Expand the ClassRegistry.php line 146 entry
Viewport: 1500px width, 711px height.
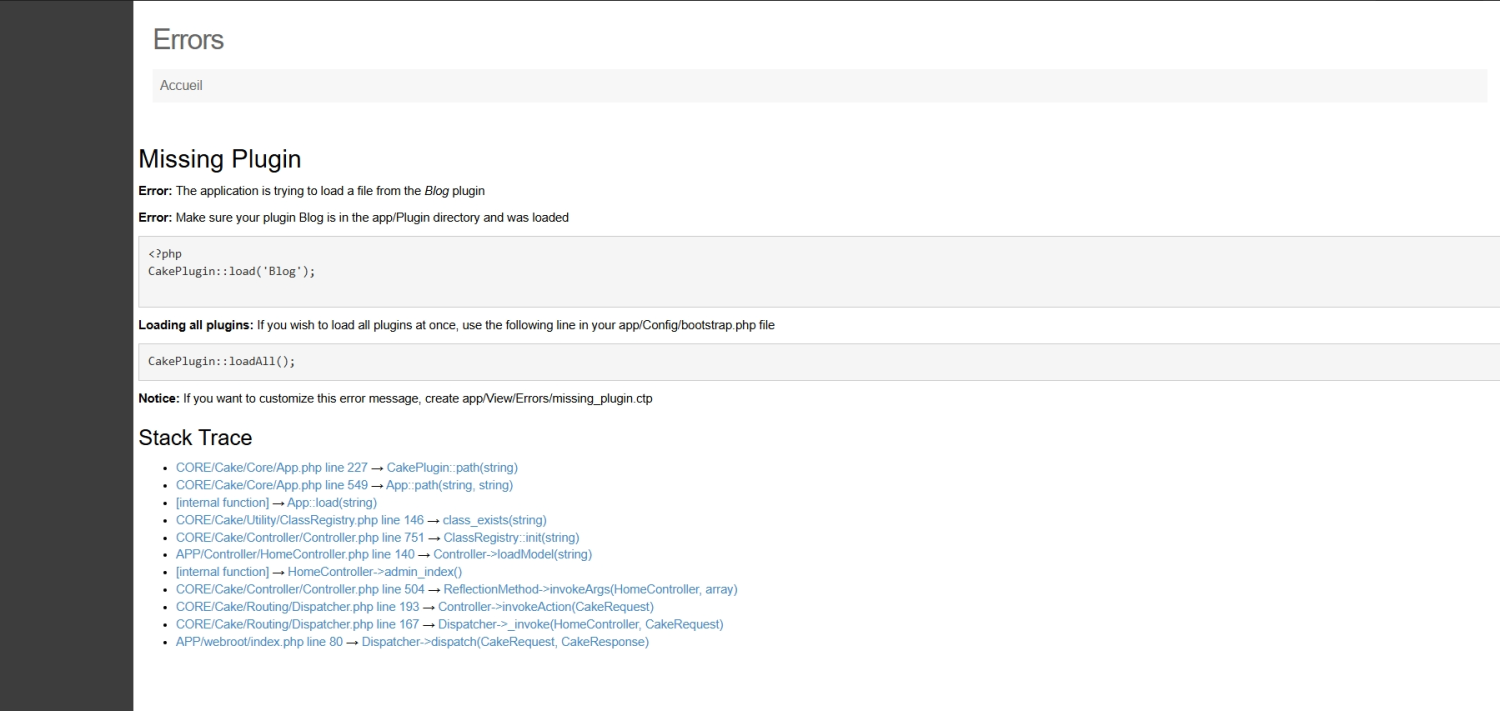tap(299, 520)
